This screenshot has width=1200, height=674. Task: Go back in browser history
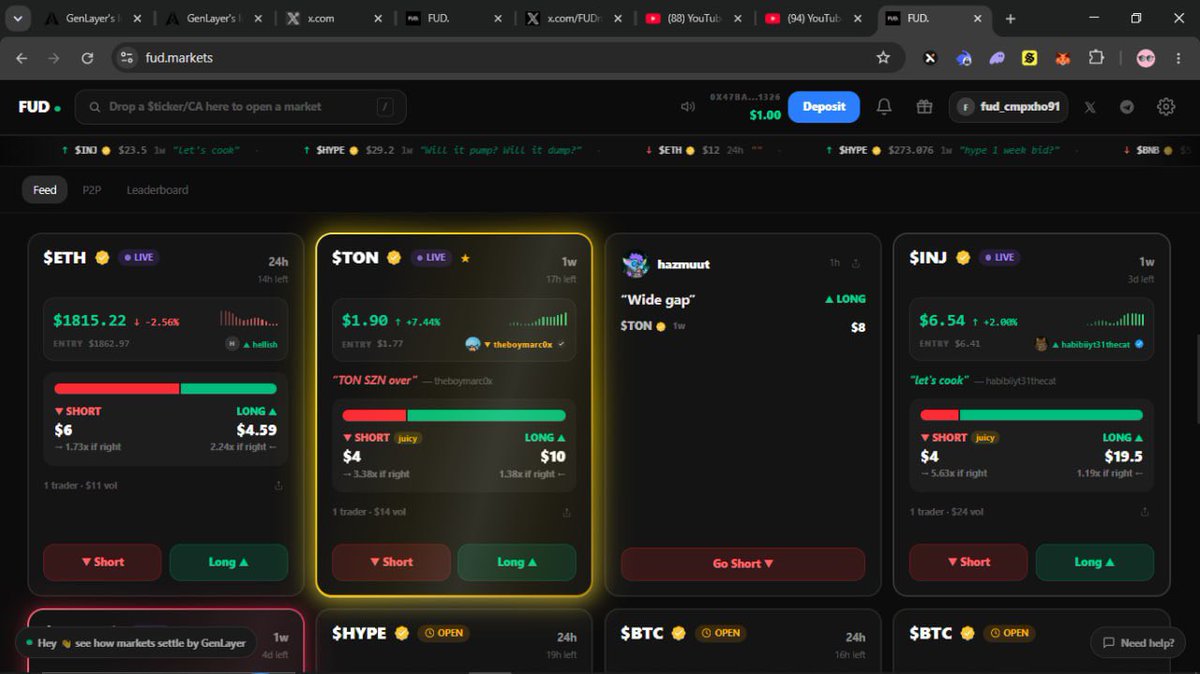[x=22, y=58]
